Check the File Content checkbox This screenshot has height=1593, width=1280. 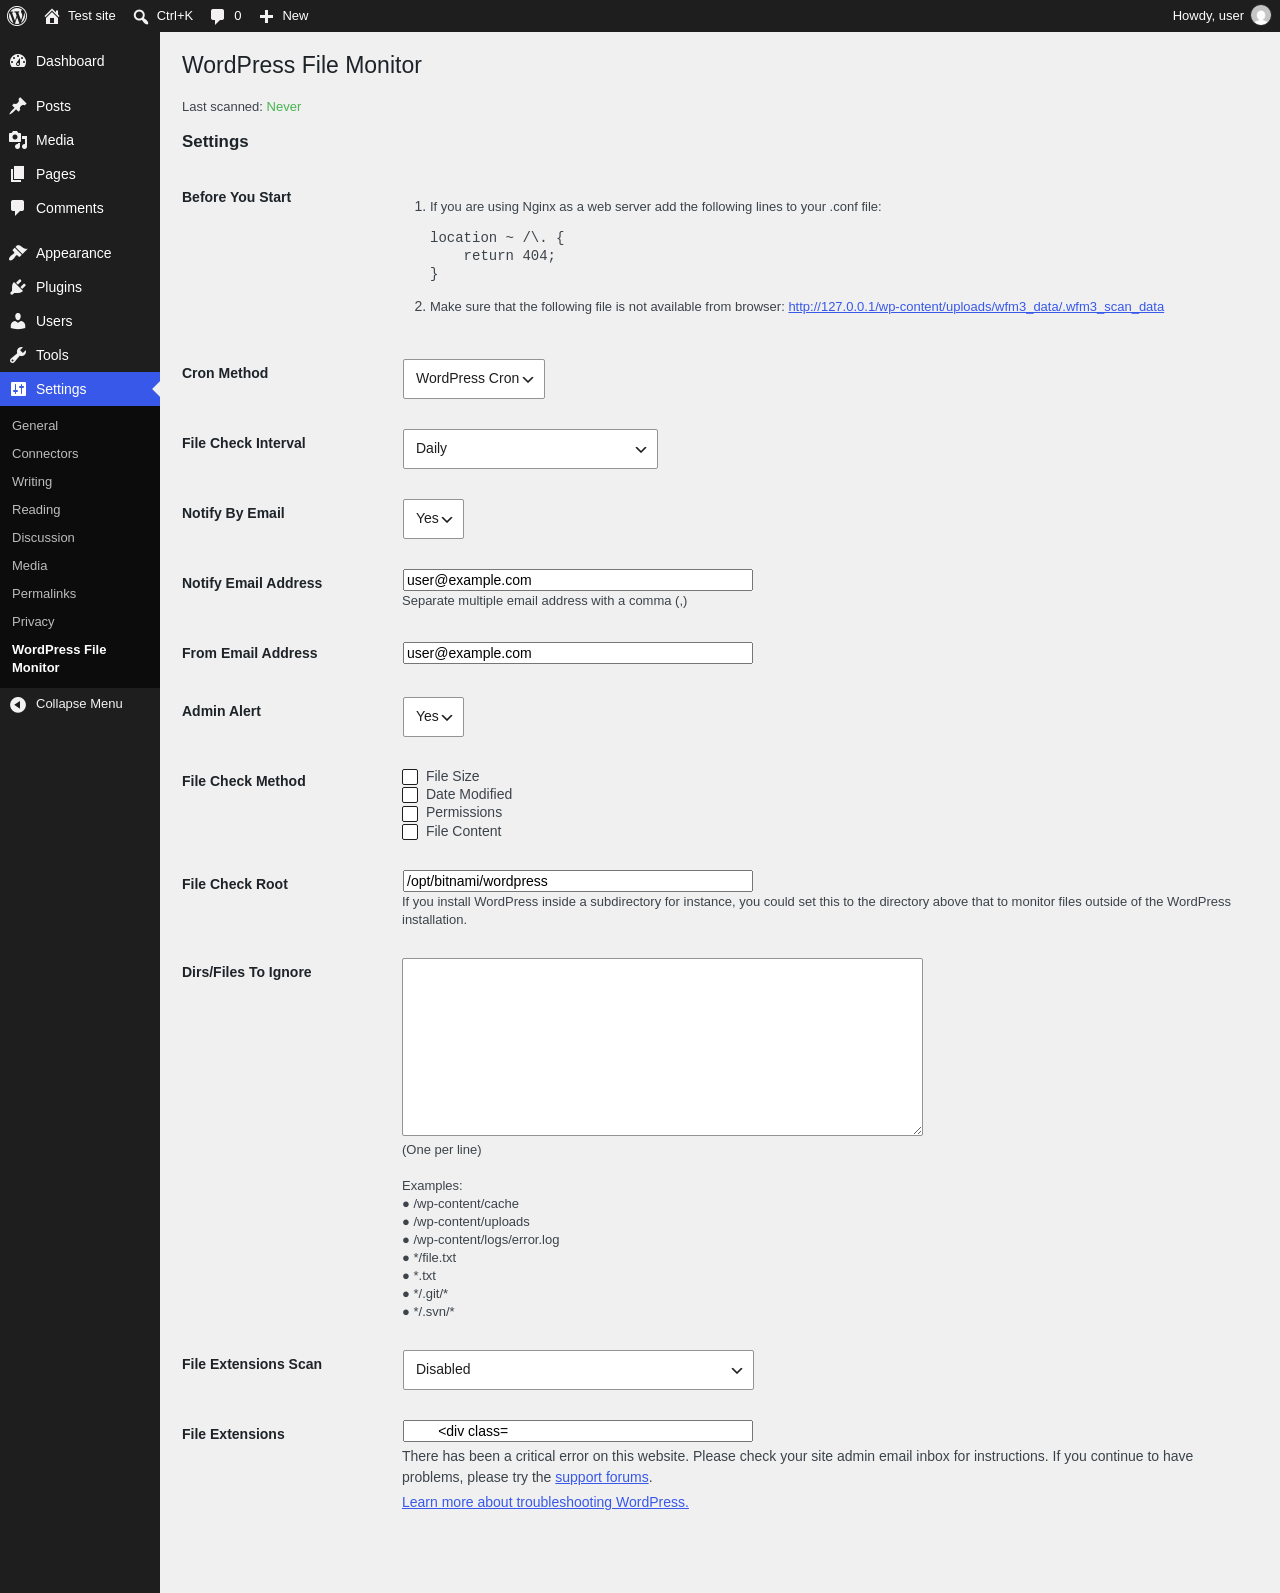410,832
